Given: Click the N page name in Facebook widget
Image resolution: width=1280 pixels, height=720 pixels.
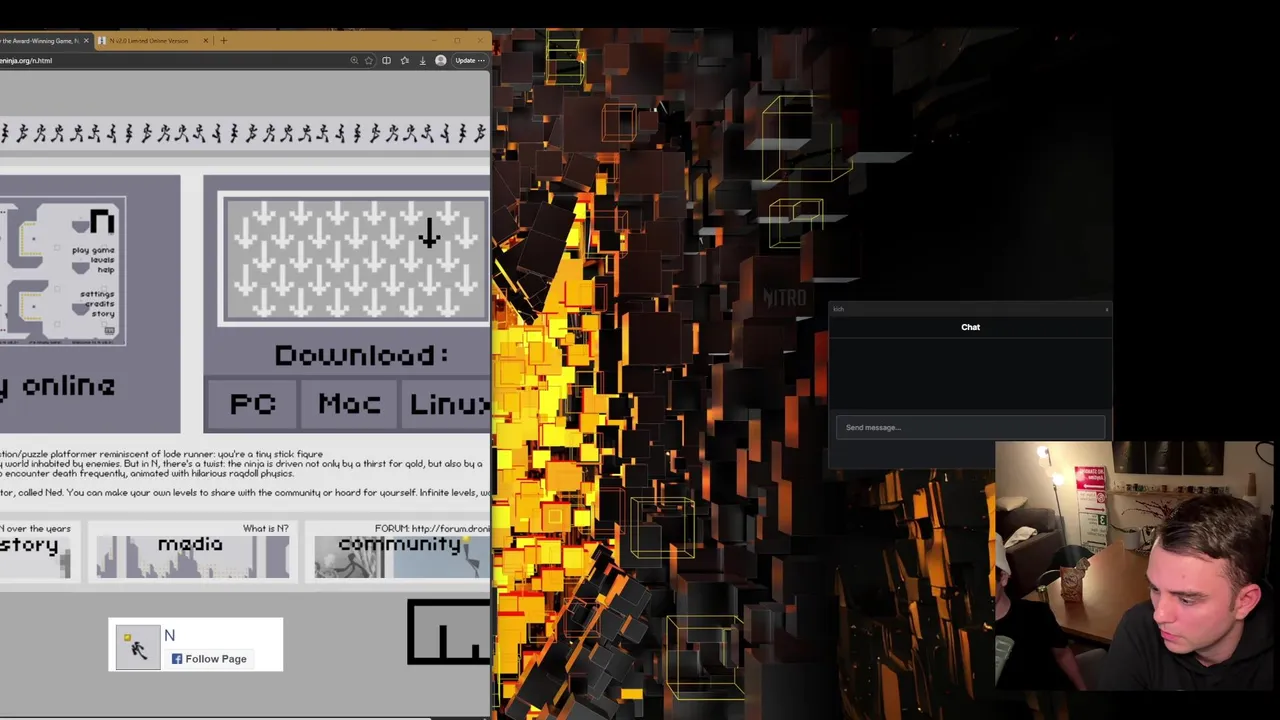Looking at the screenshot, I should (169, 635).
